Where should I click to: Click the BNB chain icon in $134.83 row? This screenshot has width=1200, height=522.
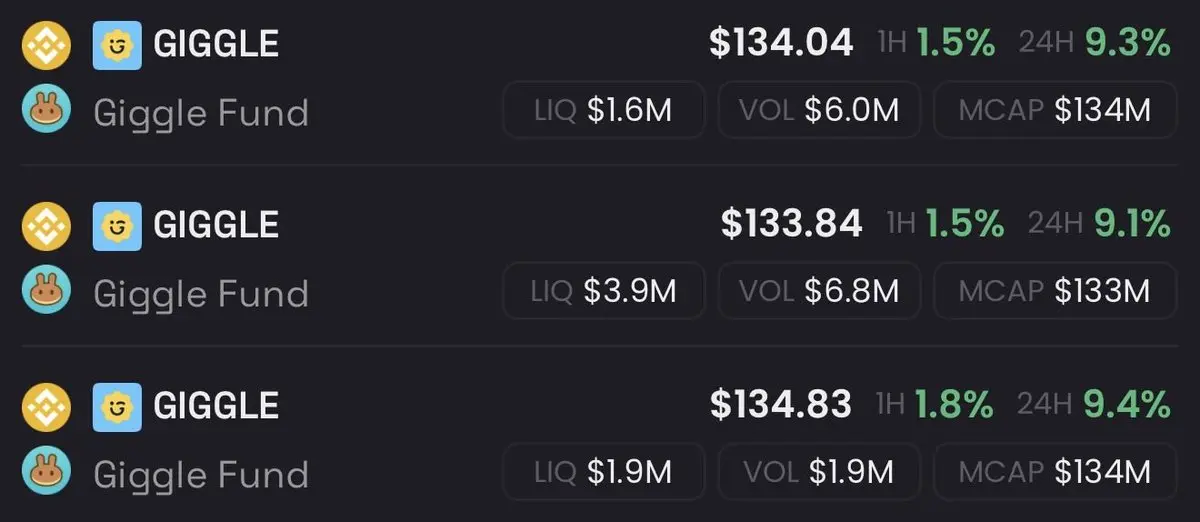coord(46,405)
